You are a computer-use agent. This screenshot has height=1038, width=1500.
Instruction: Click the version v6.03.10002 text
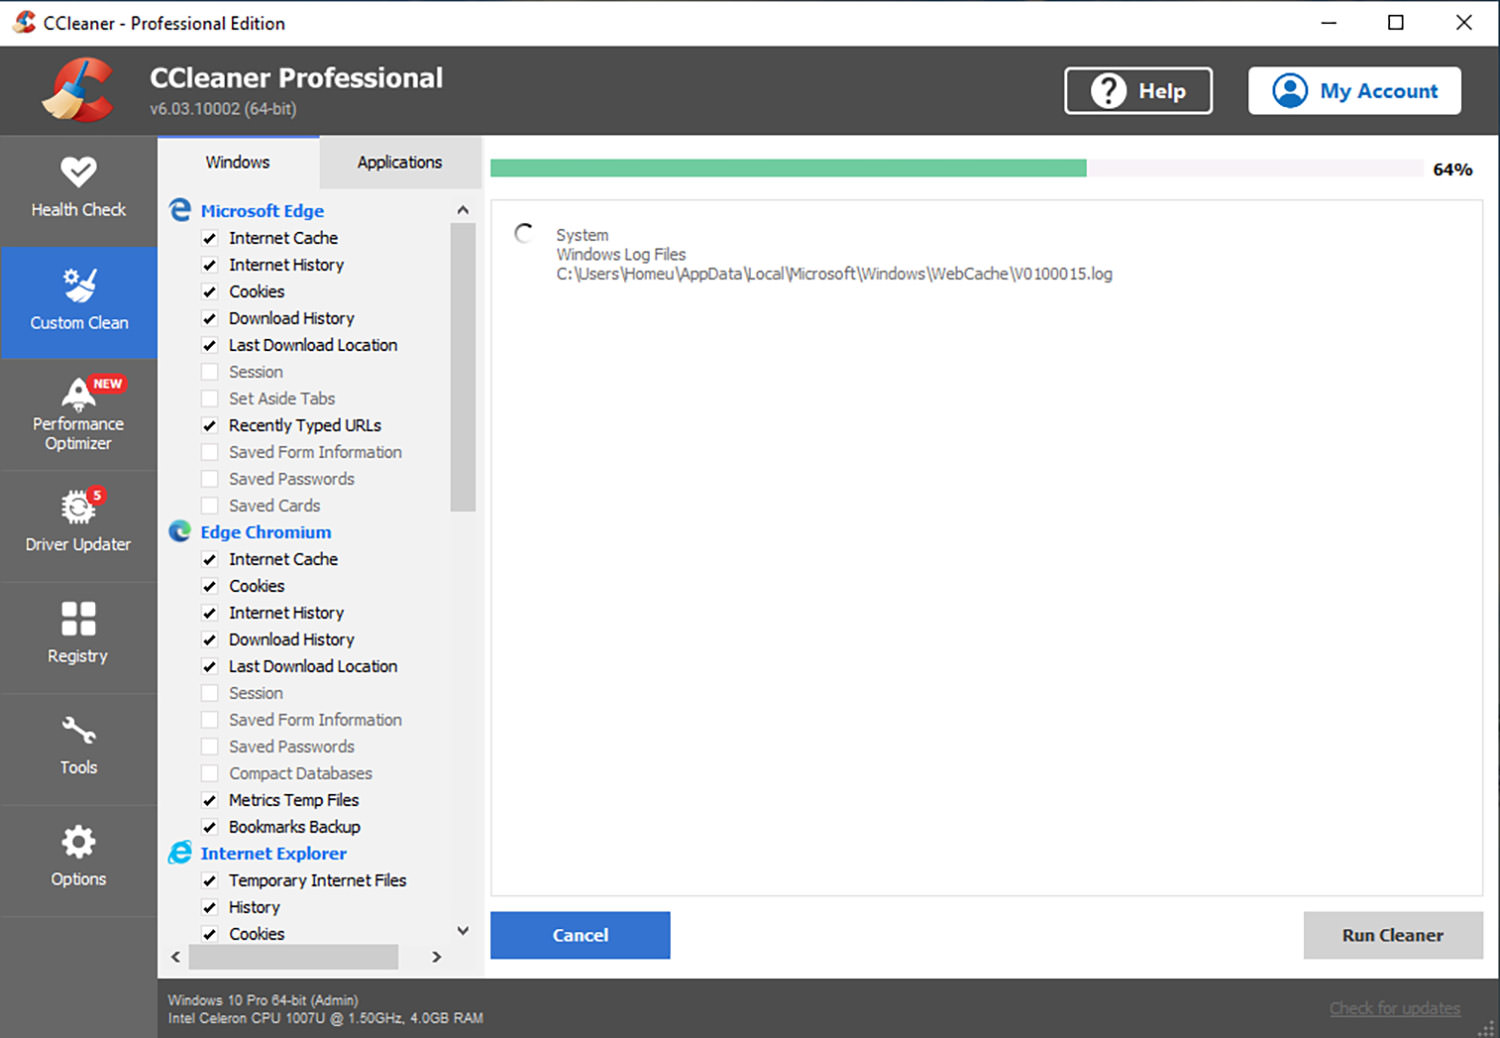(x=223, y=108)
